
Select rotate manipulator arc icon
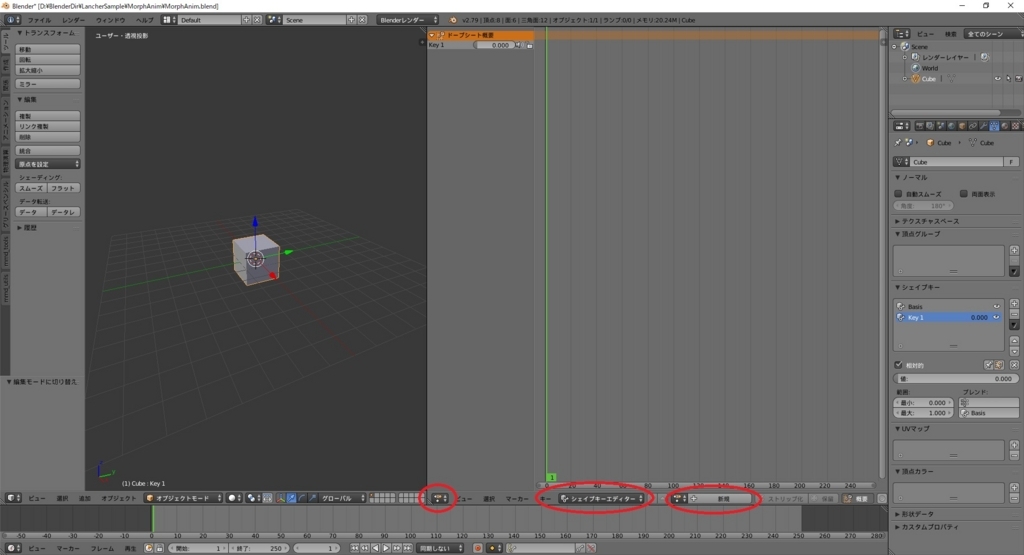coord(302,498)
